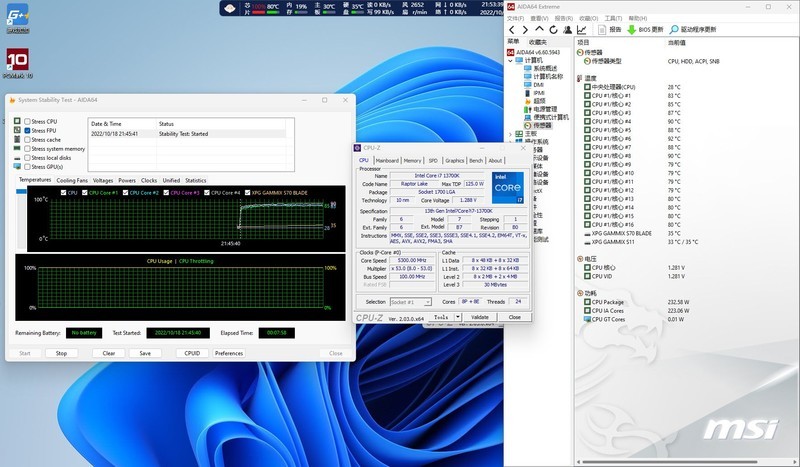
Task: Open the Mainboard tab in CPU-Z
Action: click(x=387, y=161)
